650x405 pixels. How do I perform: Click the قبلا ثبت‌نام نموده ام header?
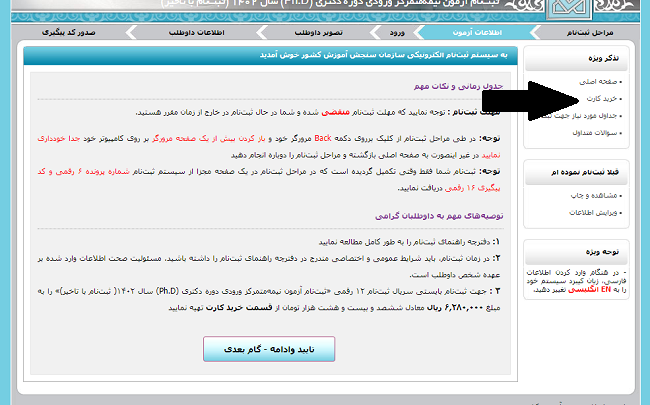(x=577, y=172)
